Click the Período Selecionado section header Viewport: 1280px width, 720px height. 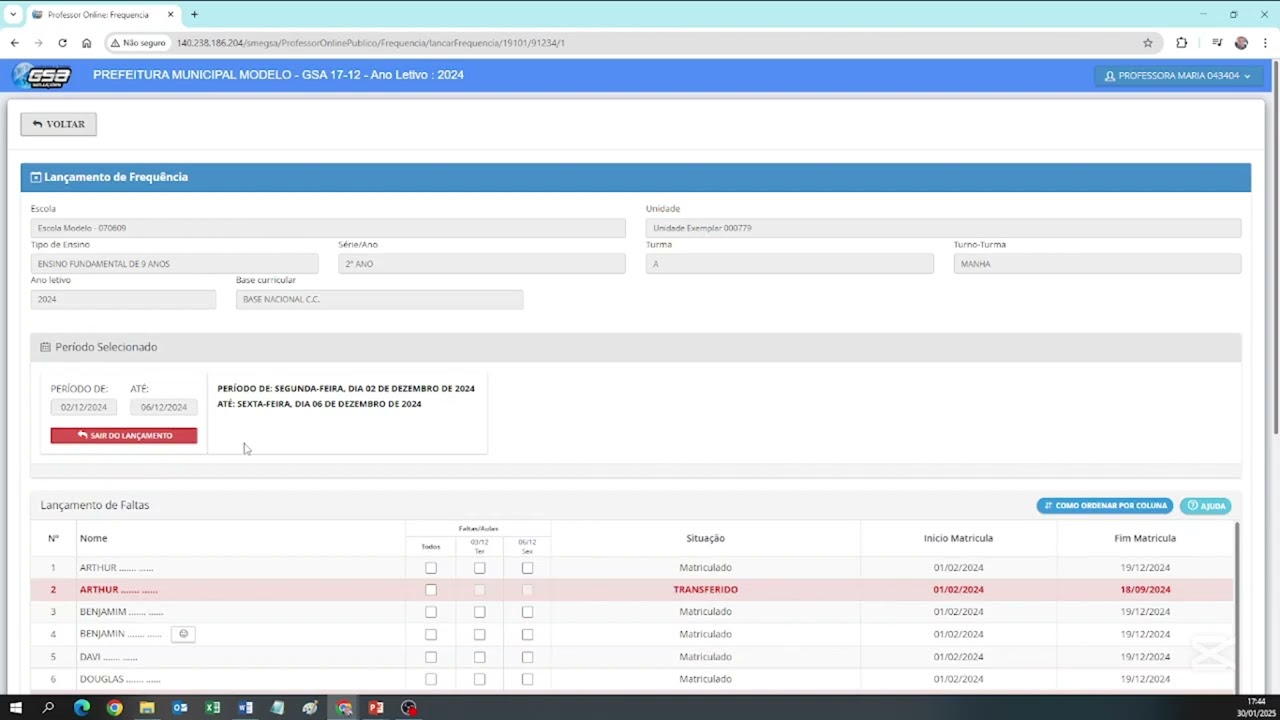click(x=635, y=347)
